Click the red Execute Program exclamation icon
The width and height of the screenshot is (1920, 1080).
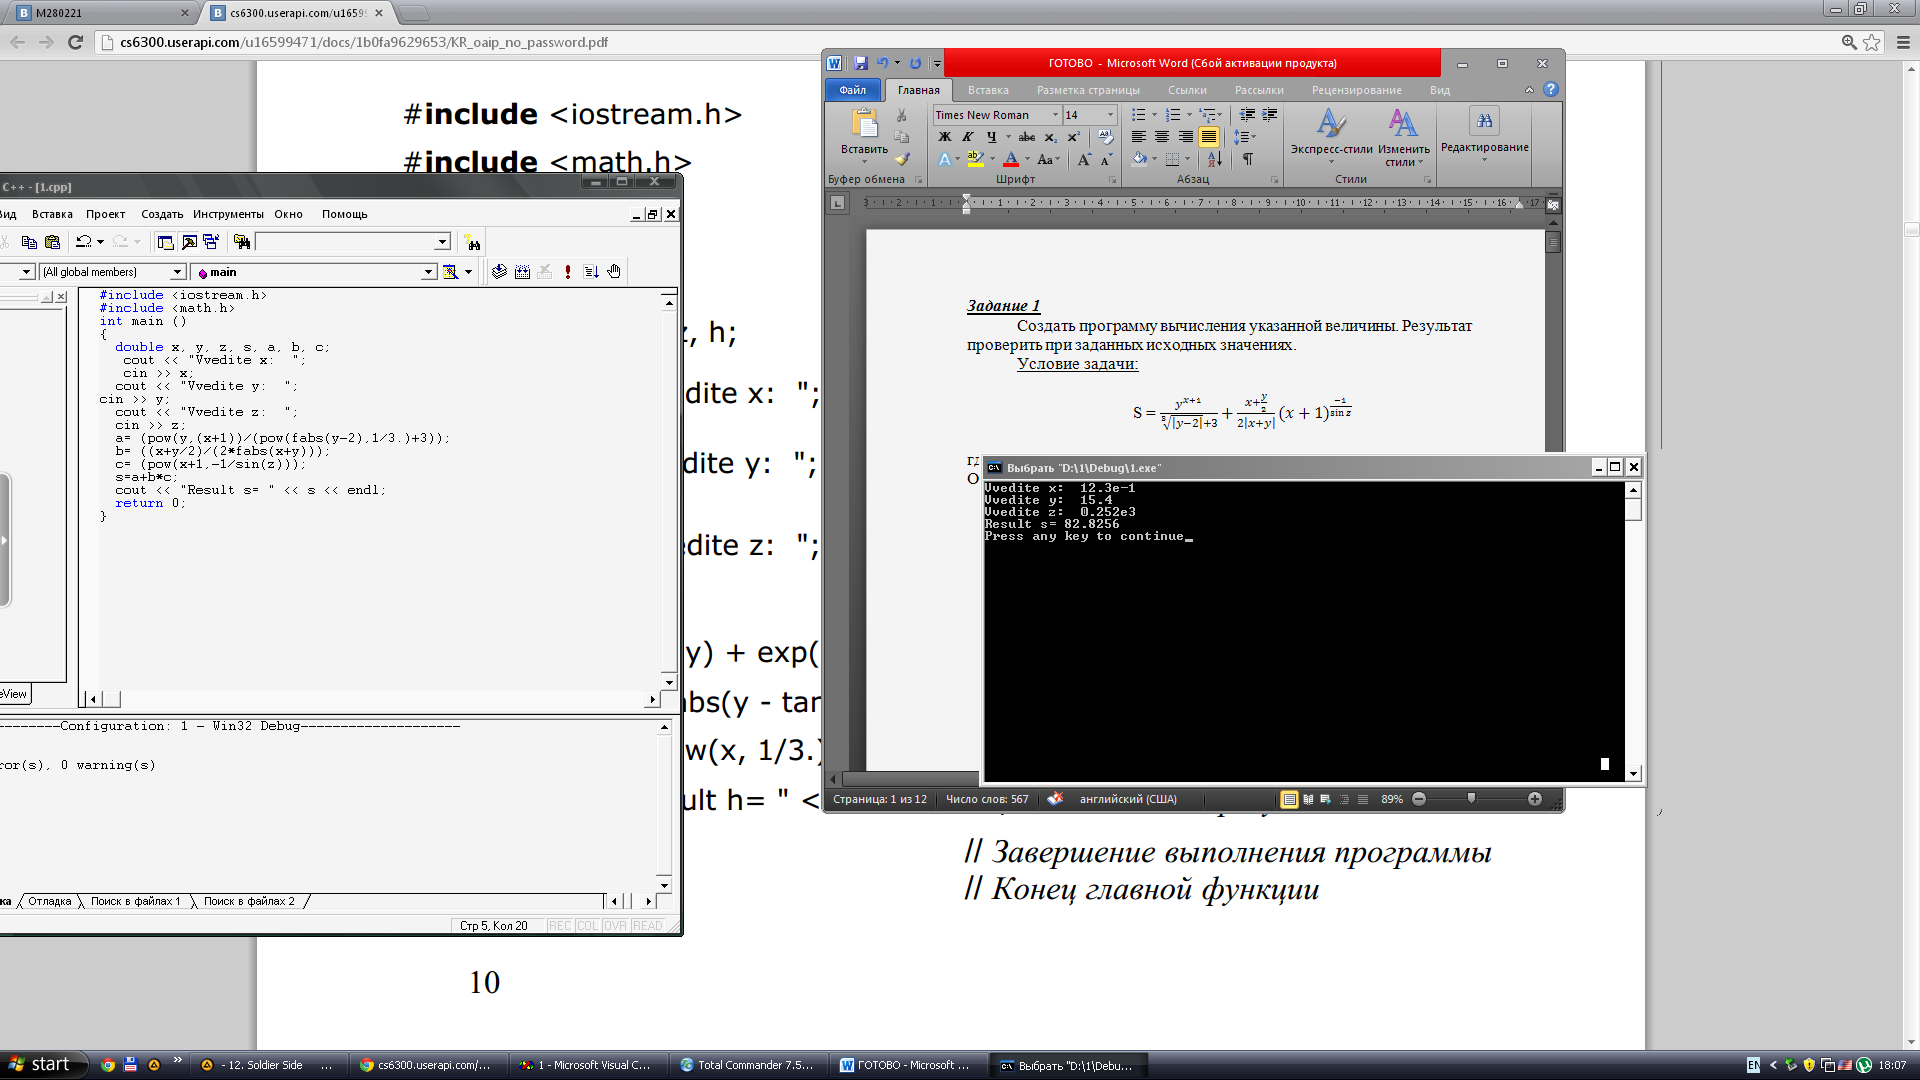coord(568,271)
